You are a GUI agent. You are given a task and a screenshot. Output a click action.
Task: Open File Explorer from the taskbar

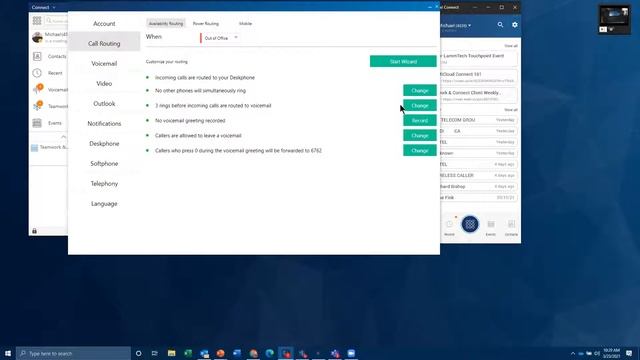[x=171, y=353]
